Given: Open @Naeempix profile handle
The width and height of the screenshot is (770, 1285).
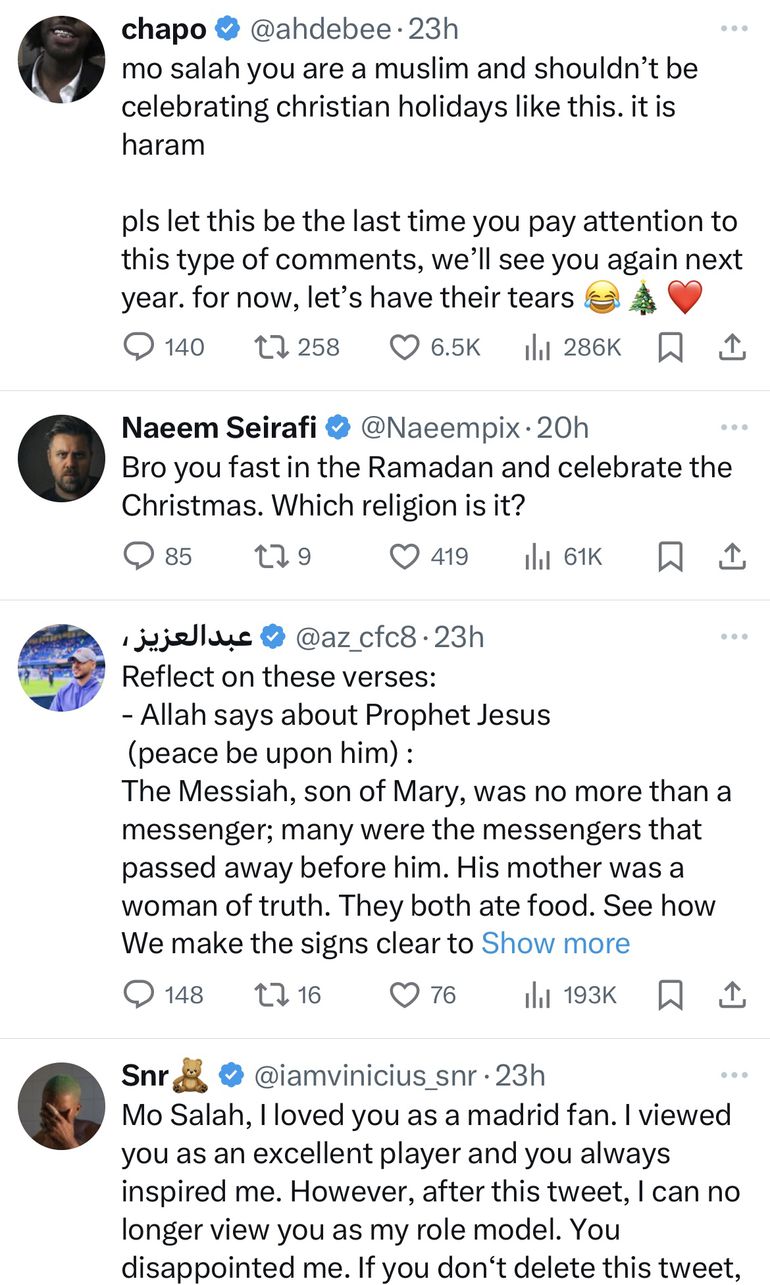Looking at the screenshot, I should (440, 428).
